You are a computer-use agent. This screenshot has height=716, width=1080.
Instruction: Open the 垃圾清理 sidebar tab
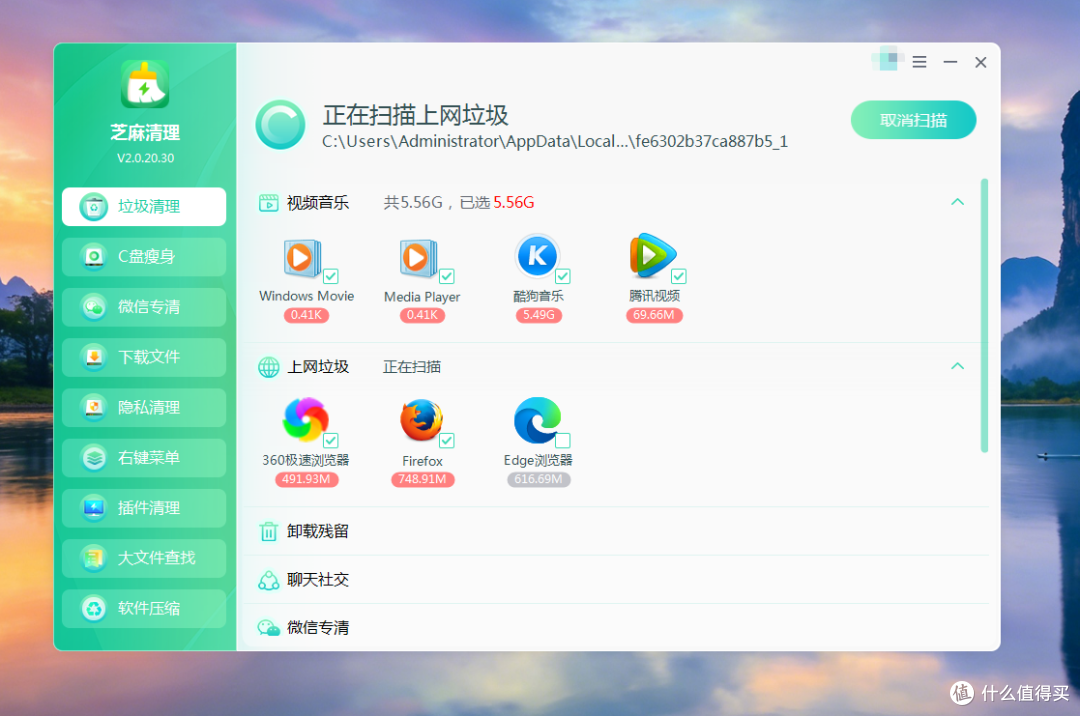click(x=144, y=207)
